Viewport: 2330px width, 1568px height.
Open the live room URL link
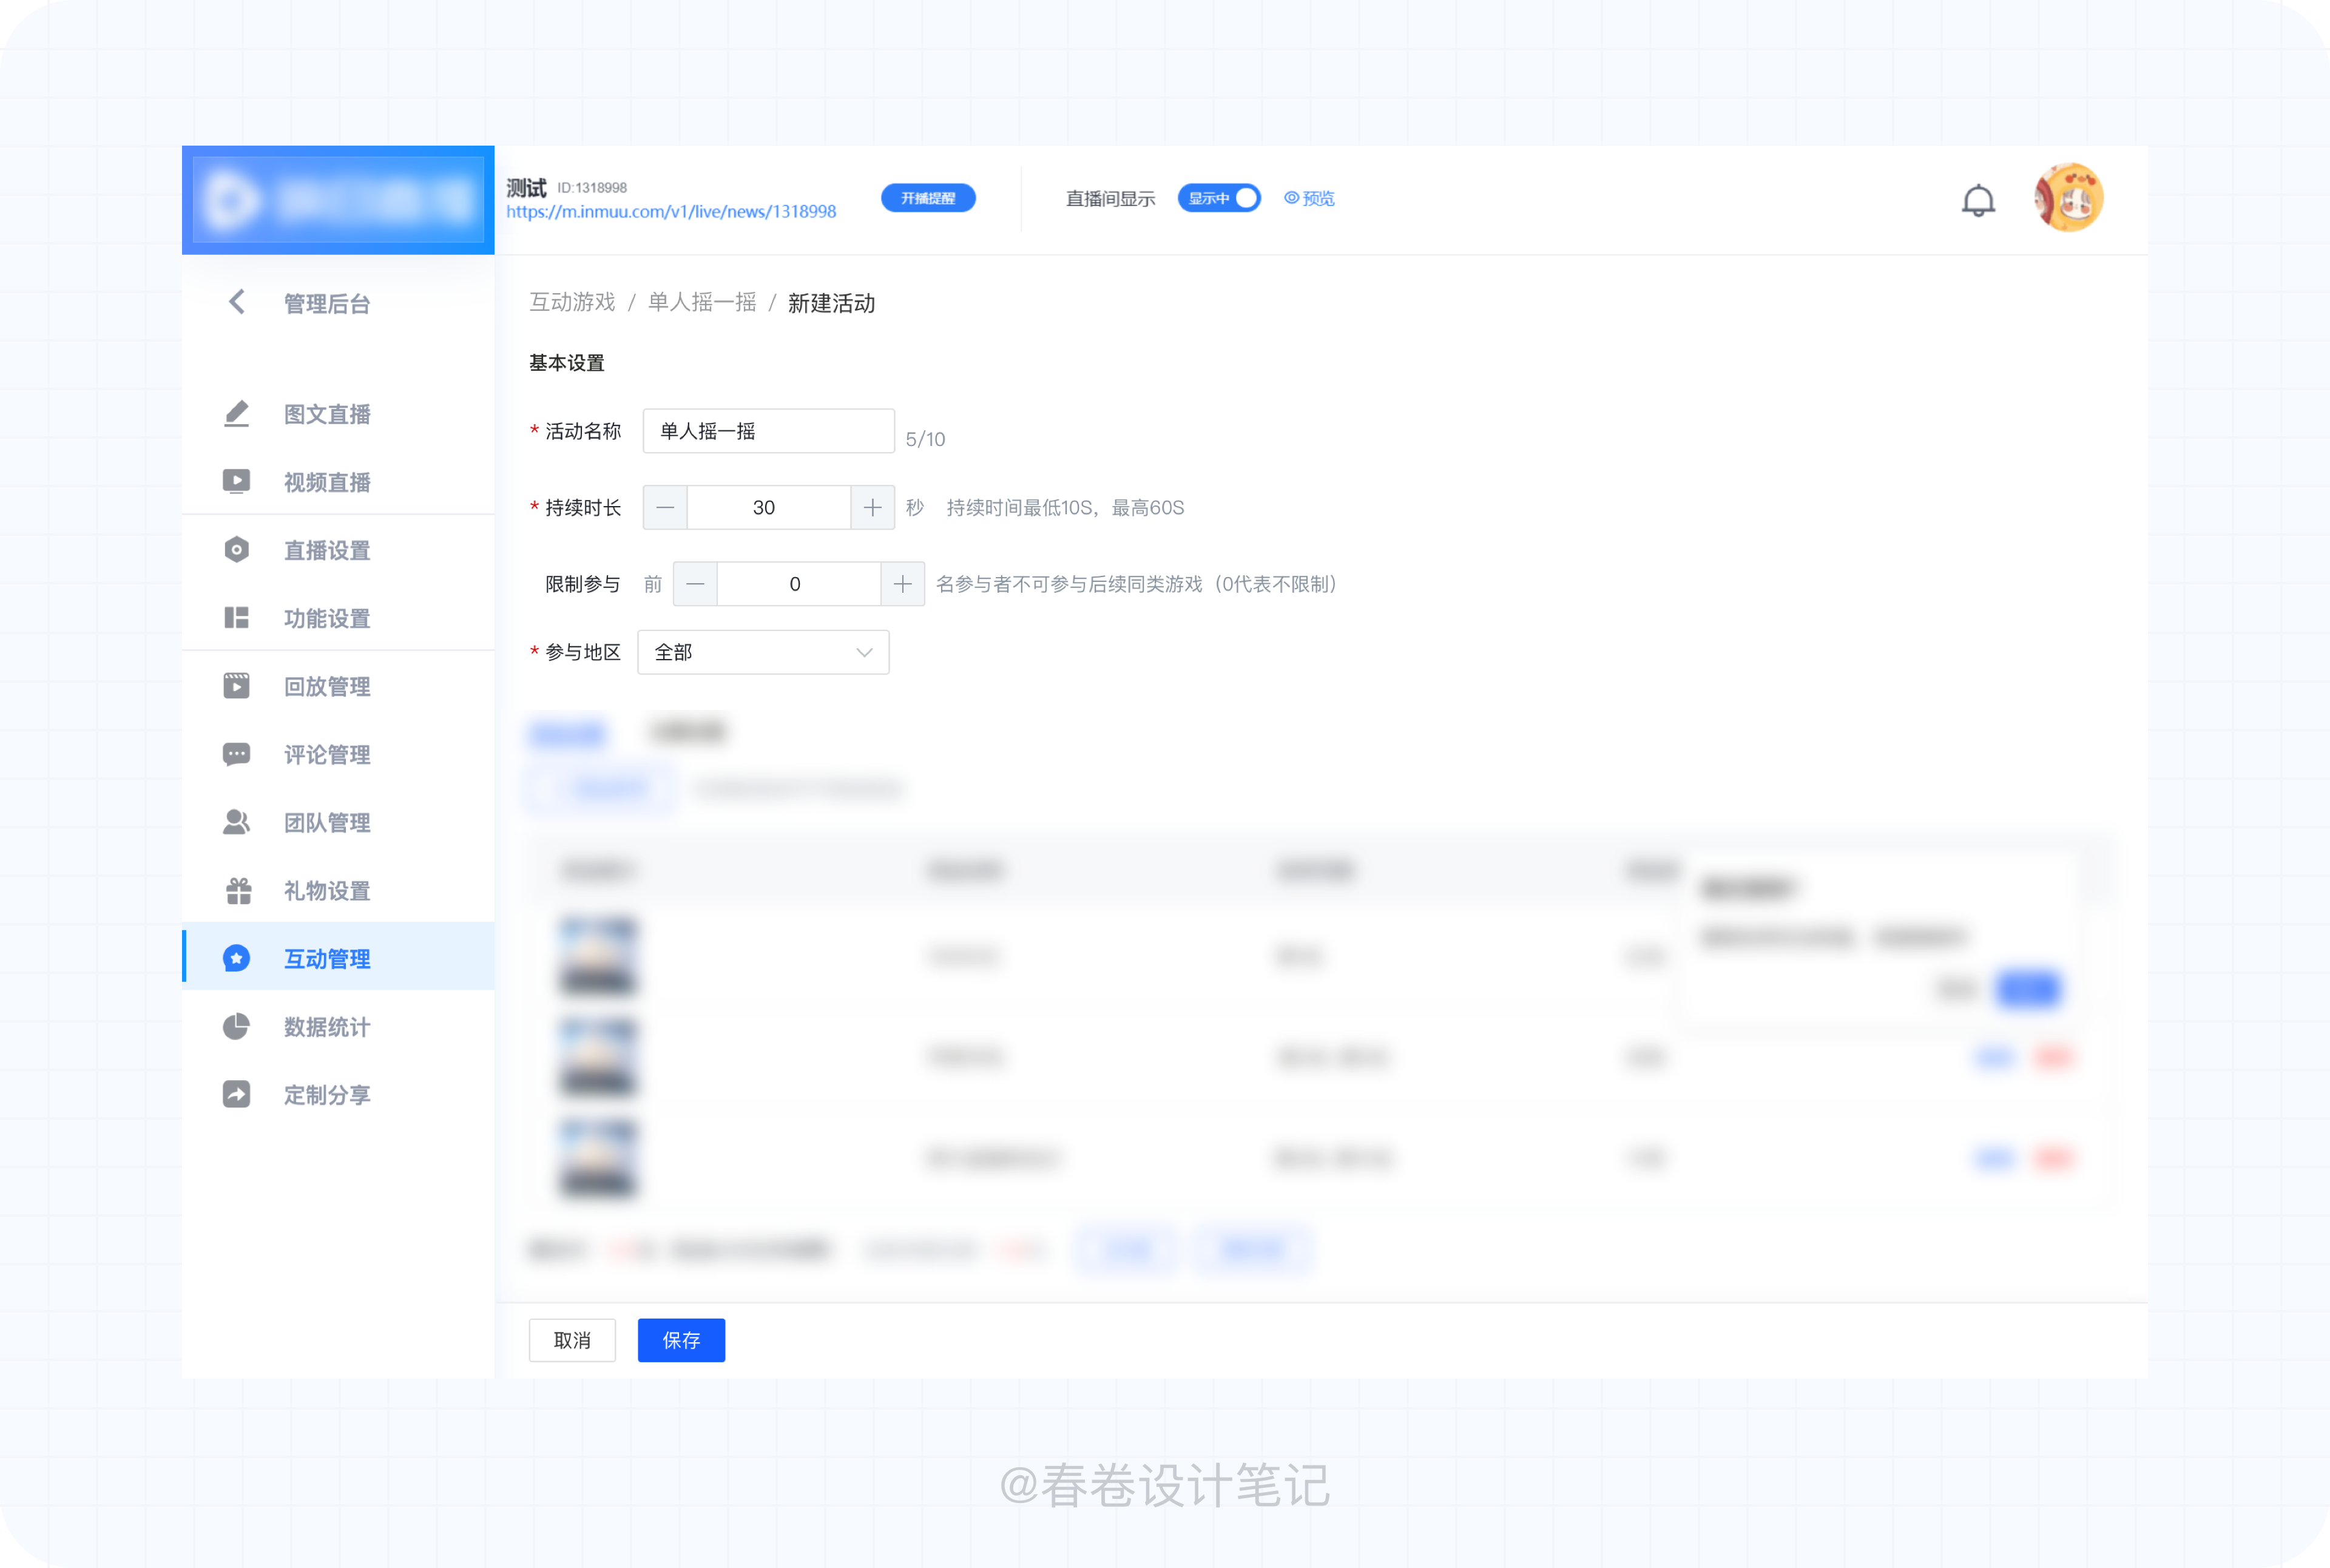tap(671, 212)
